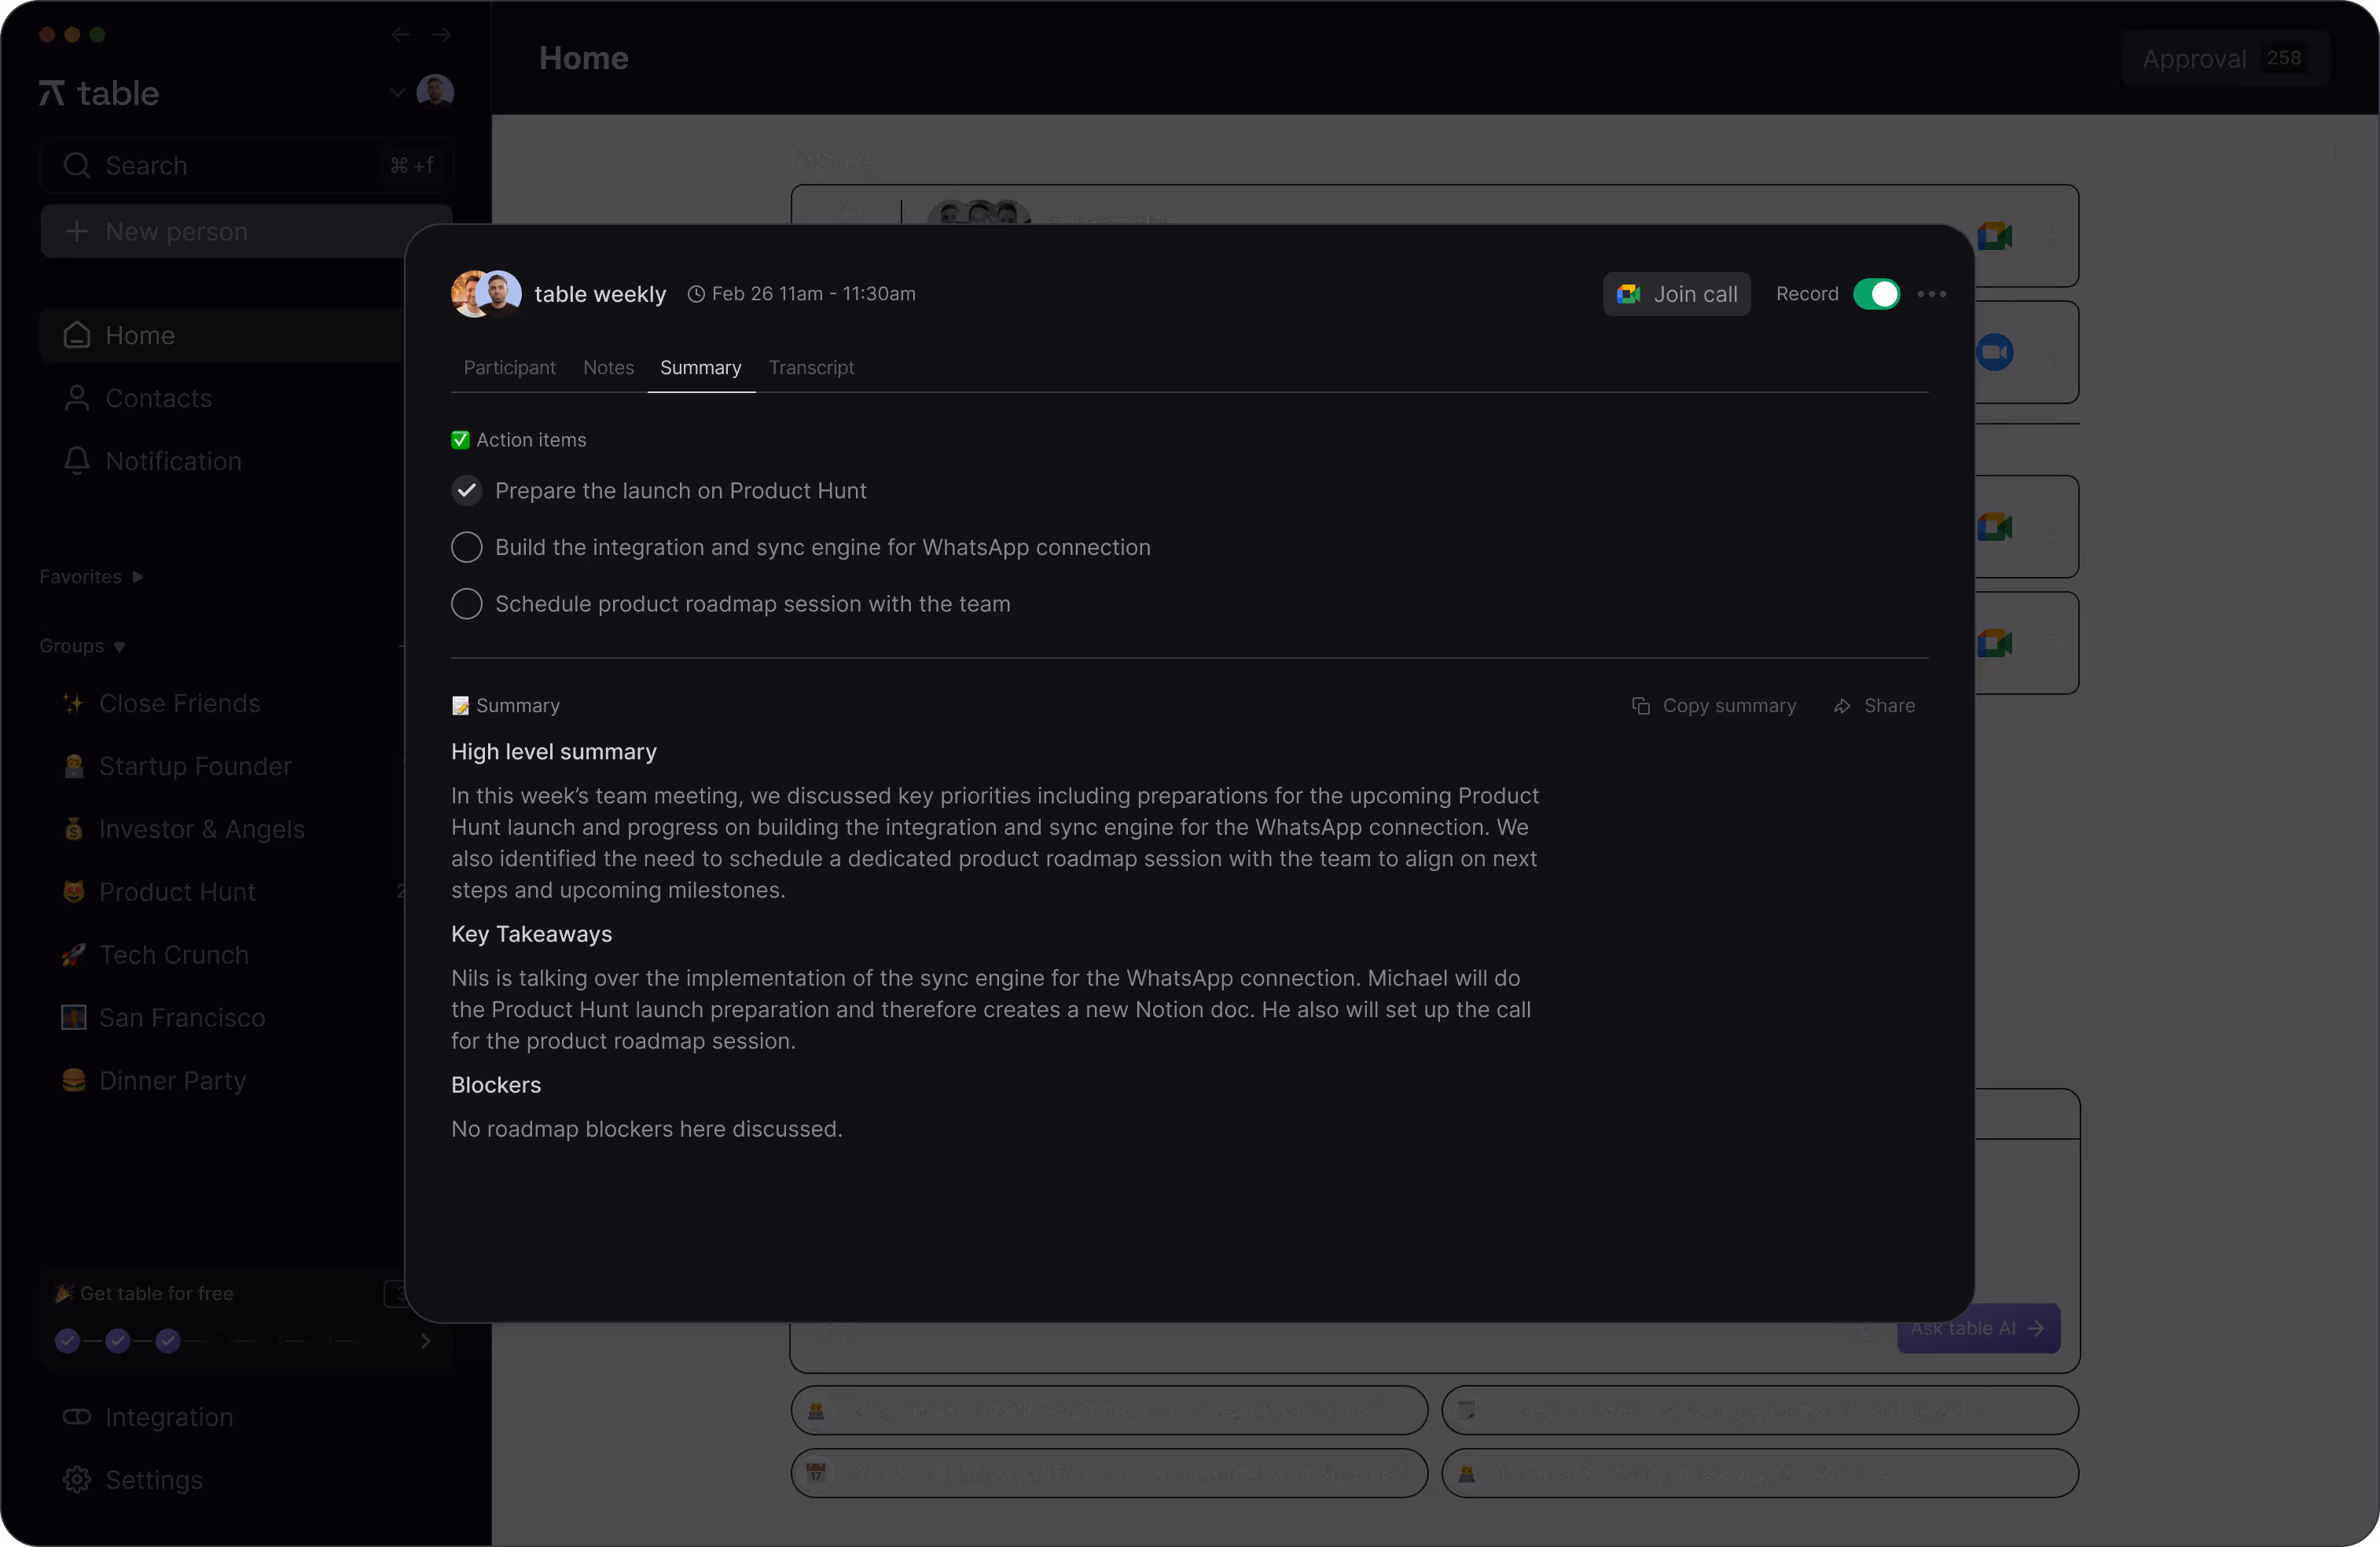Click the Join call button

[x=1677, y=294]
